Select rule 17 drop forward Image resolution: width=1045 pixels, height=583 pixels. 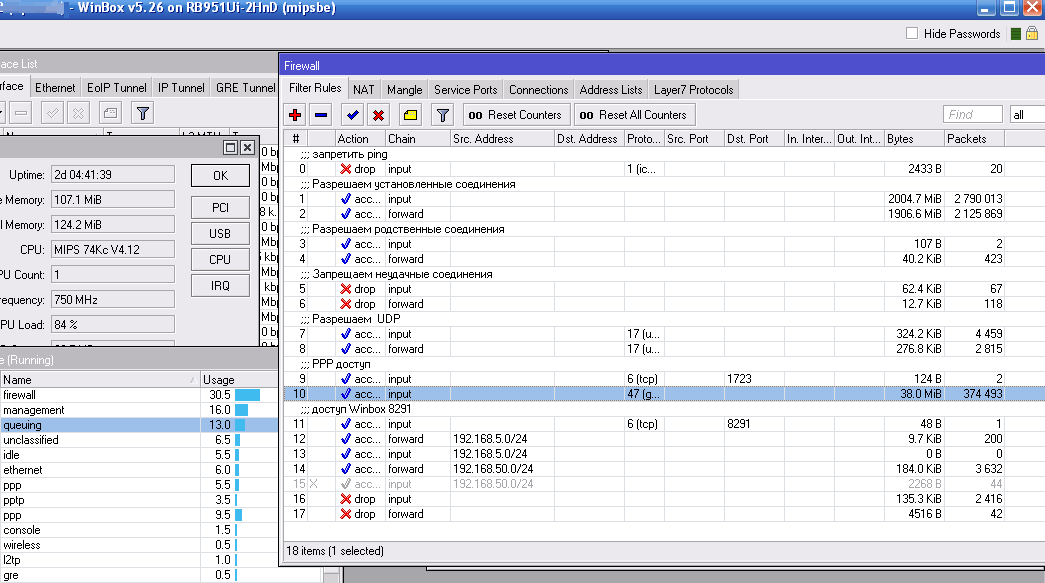coord(664,514)
